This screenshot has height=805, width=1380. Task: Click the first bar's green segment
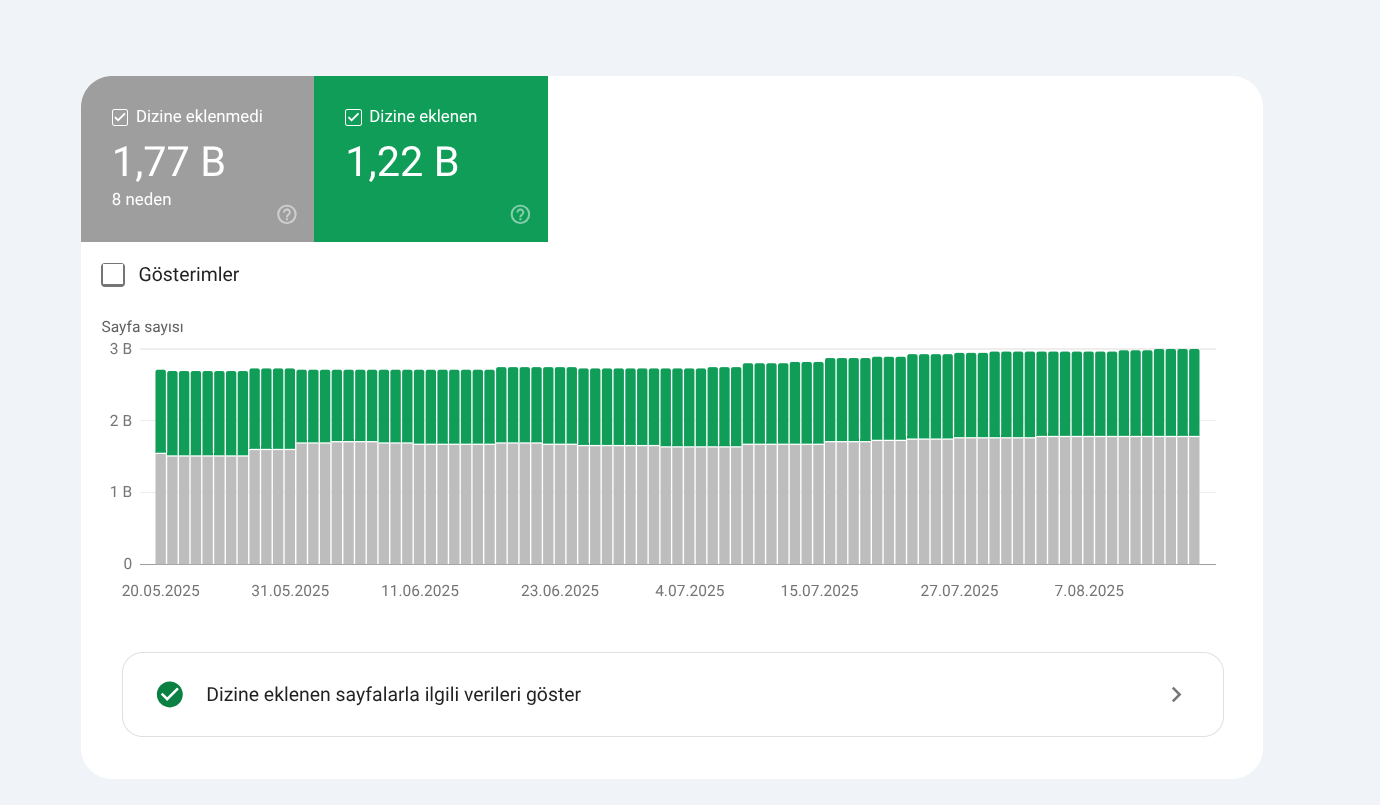click(160, 412)
